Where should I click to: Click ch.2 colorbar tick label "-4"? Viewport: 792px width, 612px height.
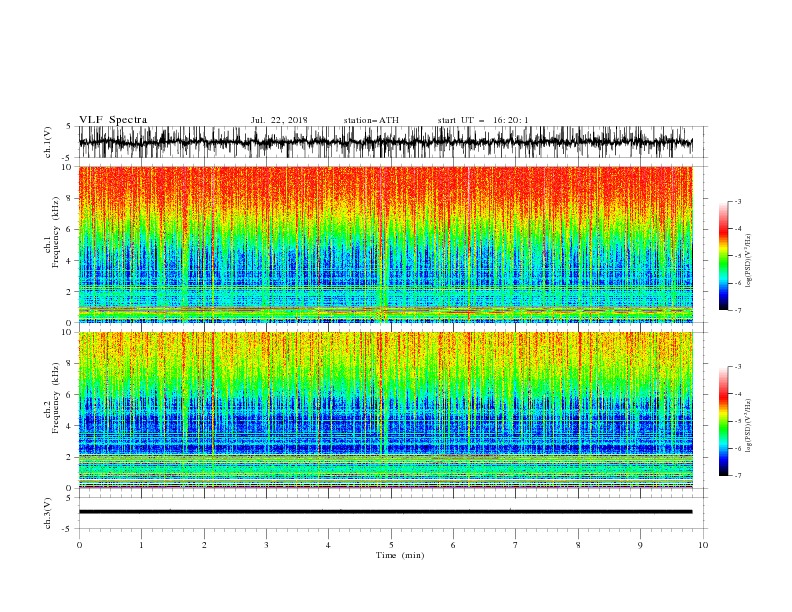737,394
